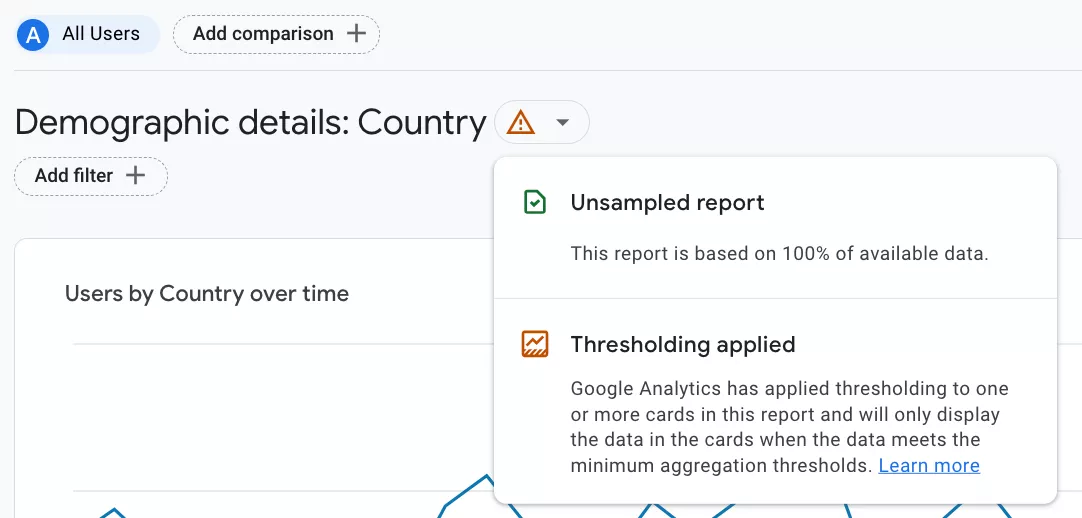This screenshot has height=518, width=1082.
Task: Click the blue 'A' All Users avatar
Action: 32,34
